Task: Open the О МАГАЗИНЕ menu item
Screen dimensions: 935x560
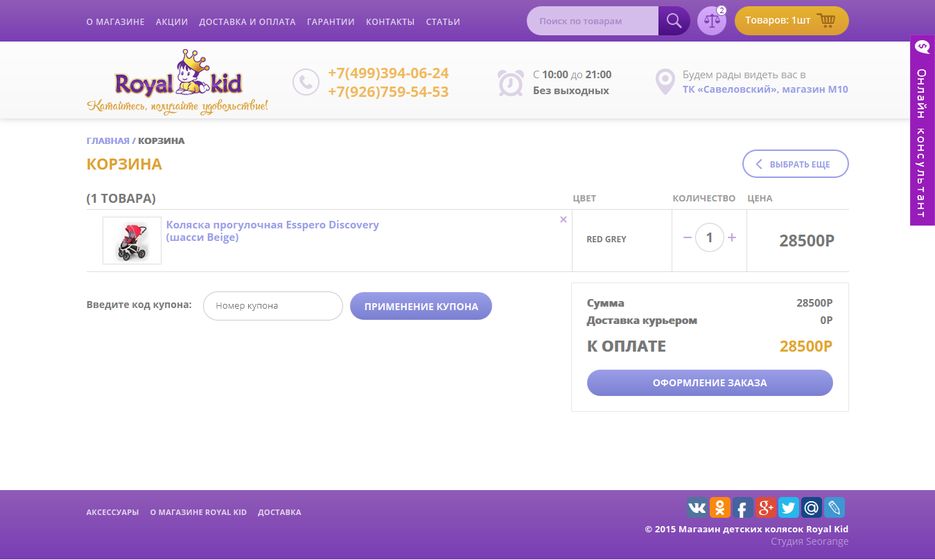Action: click(115, 21)
